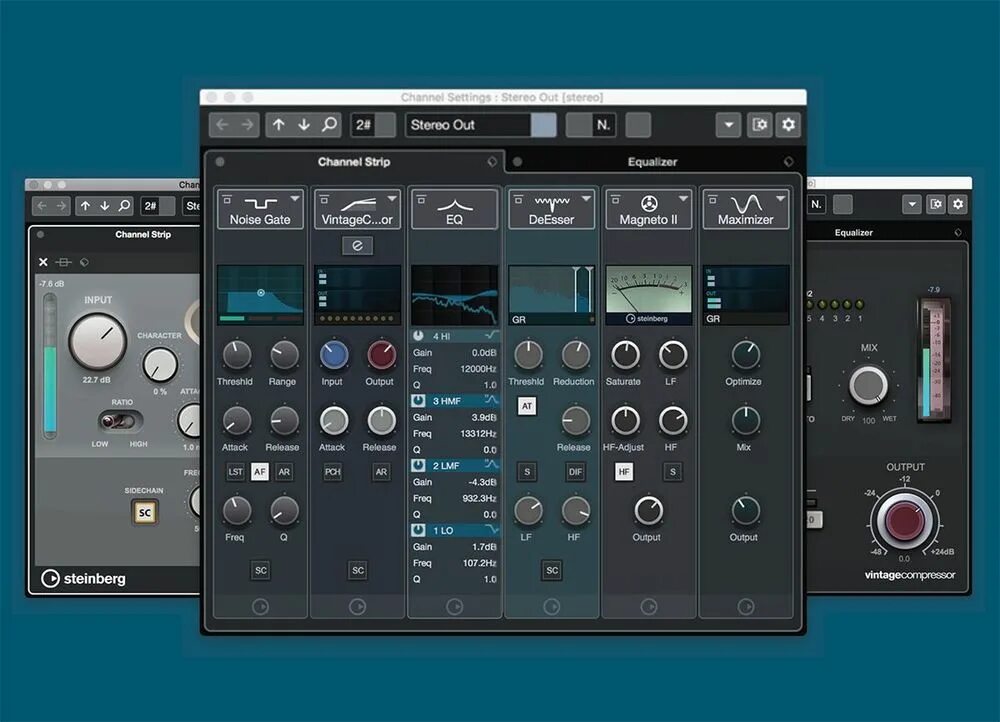The width and height of the screenshot is (1000, 722).
Task: Click the back arrow in Stereo Out toolbar
Action: coord(222,125)
